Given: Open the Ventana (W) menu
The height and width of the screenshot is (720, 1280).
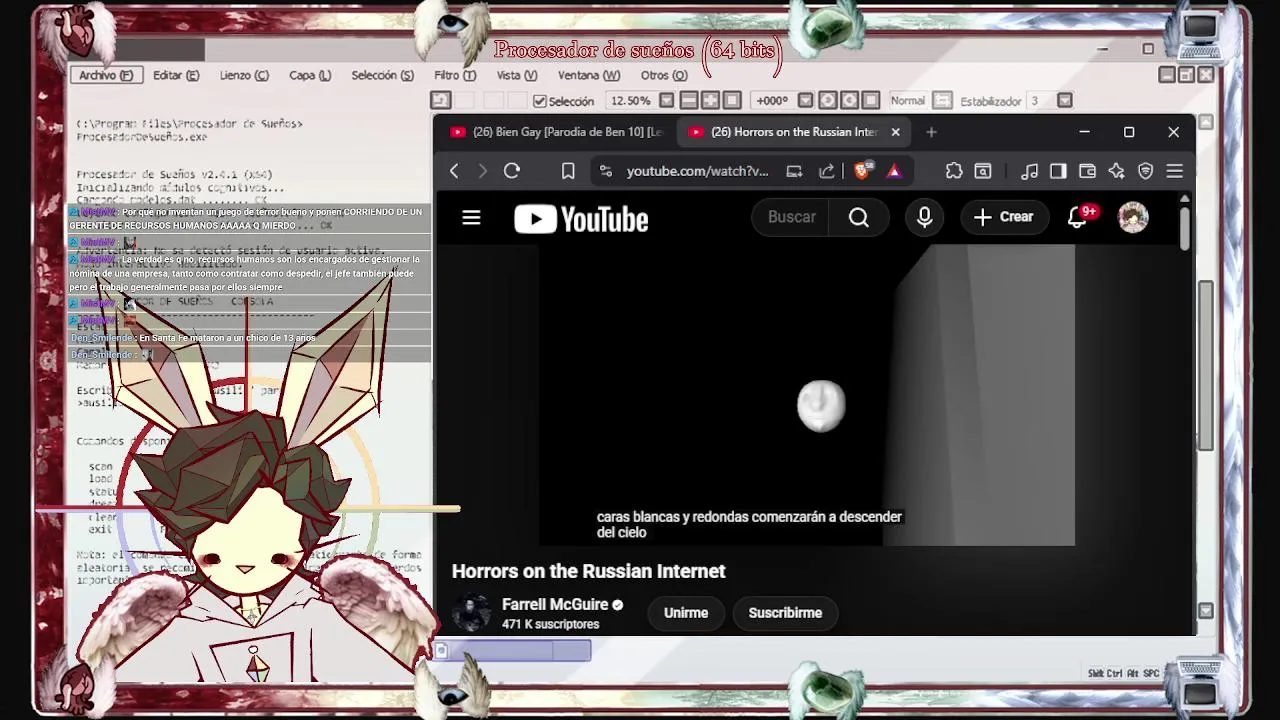Looking at the screenshot, I should [589, 75].
